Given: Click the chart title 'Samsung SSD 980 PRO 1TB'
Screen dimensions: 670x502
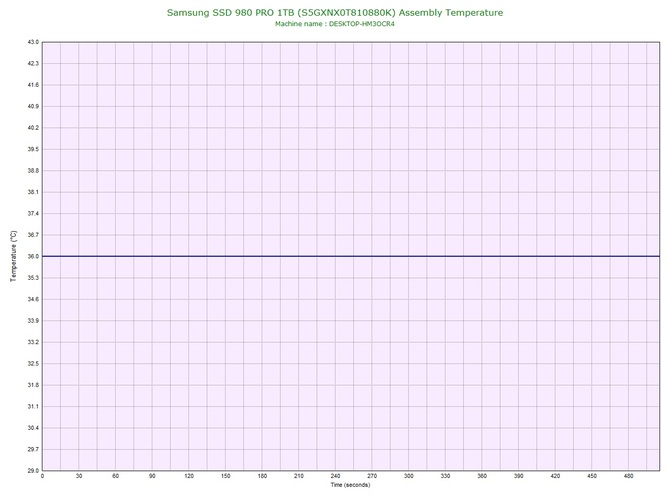Looking at the screenshot, I should click(230, 13).
